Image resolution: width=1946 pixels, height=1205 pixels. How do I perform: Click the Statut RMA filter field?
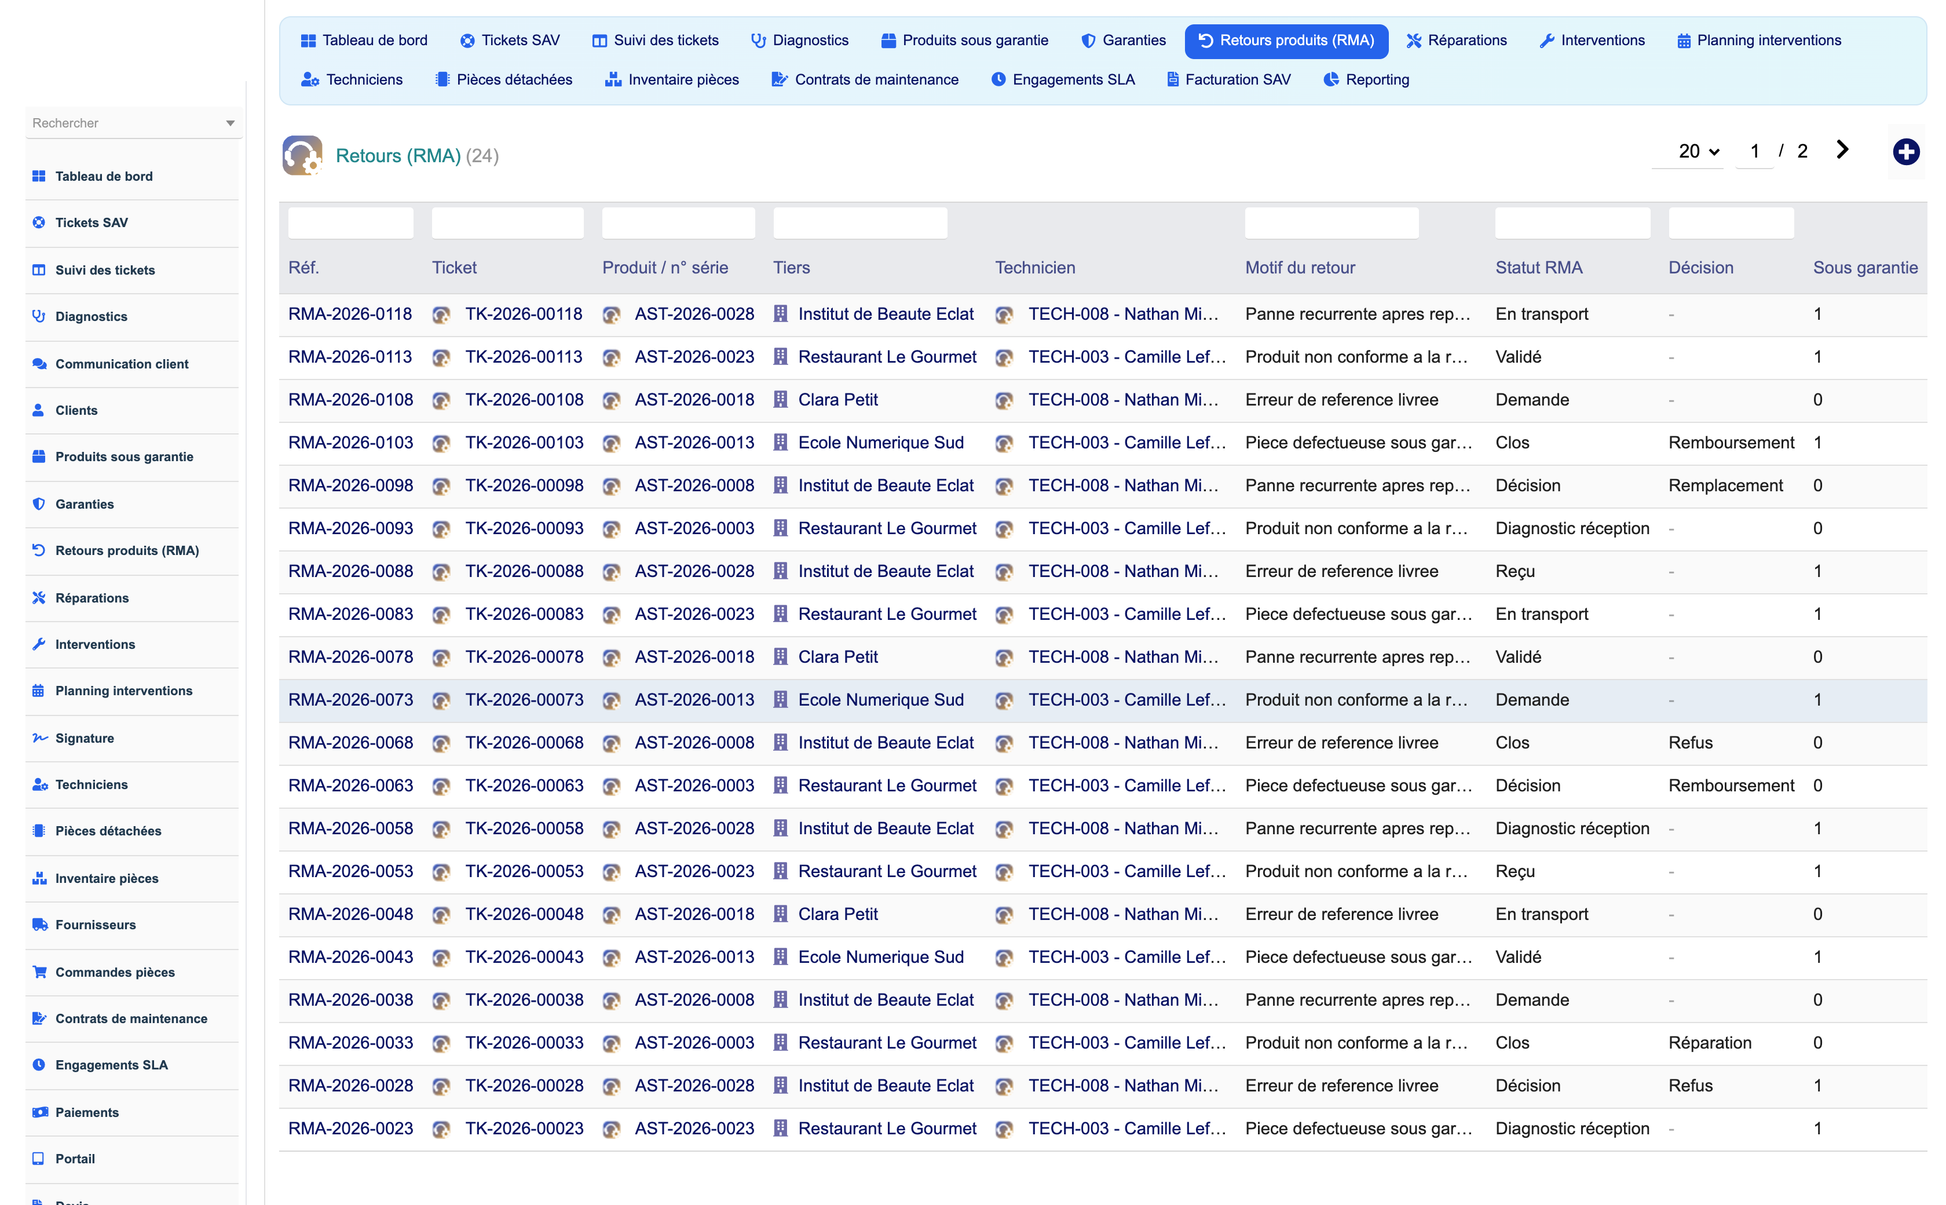pos(1572,223)
